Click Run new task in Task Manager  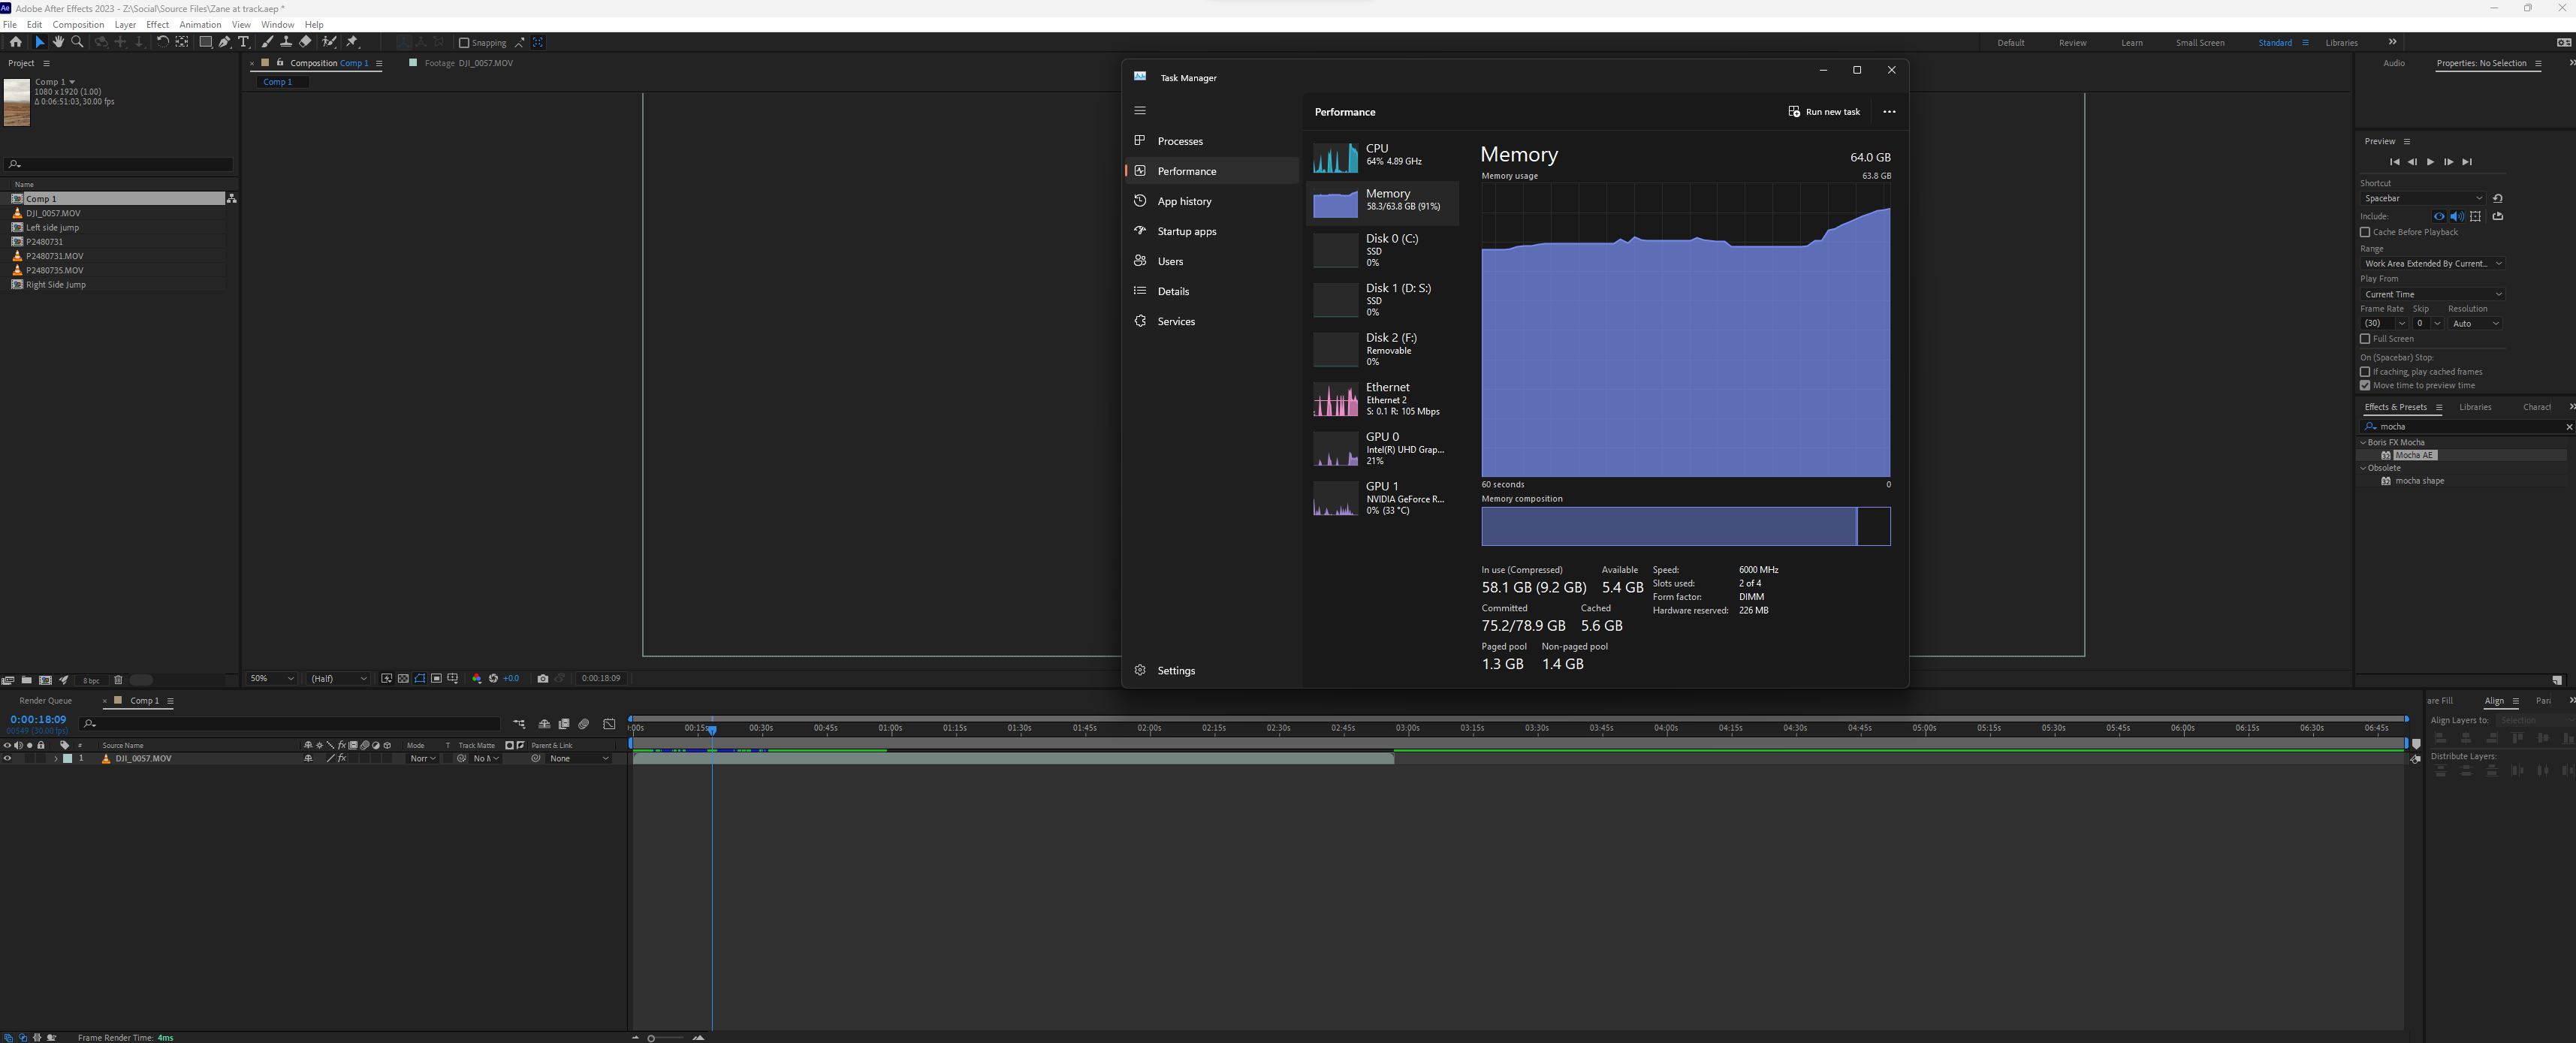[x=1825, y=111]
